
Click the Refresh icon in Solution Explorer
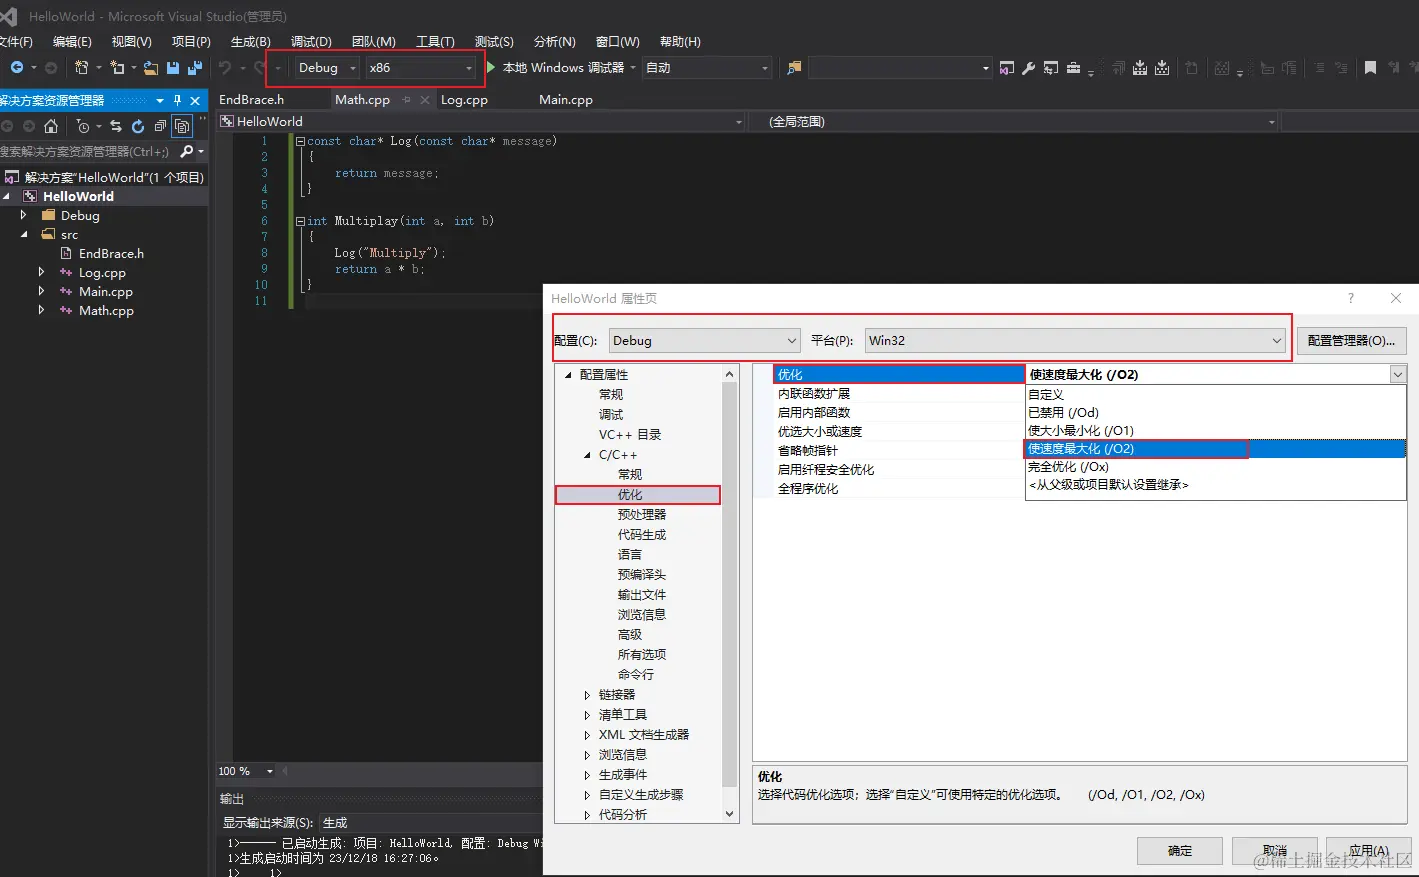coord(138,126)
